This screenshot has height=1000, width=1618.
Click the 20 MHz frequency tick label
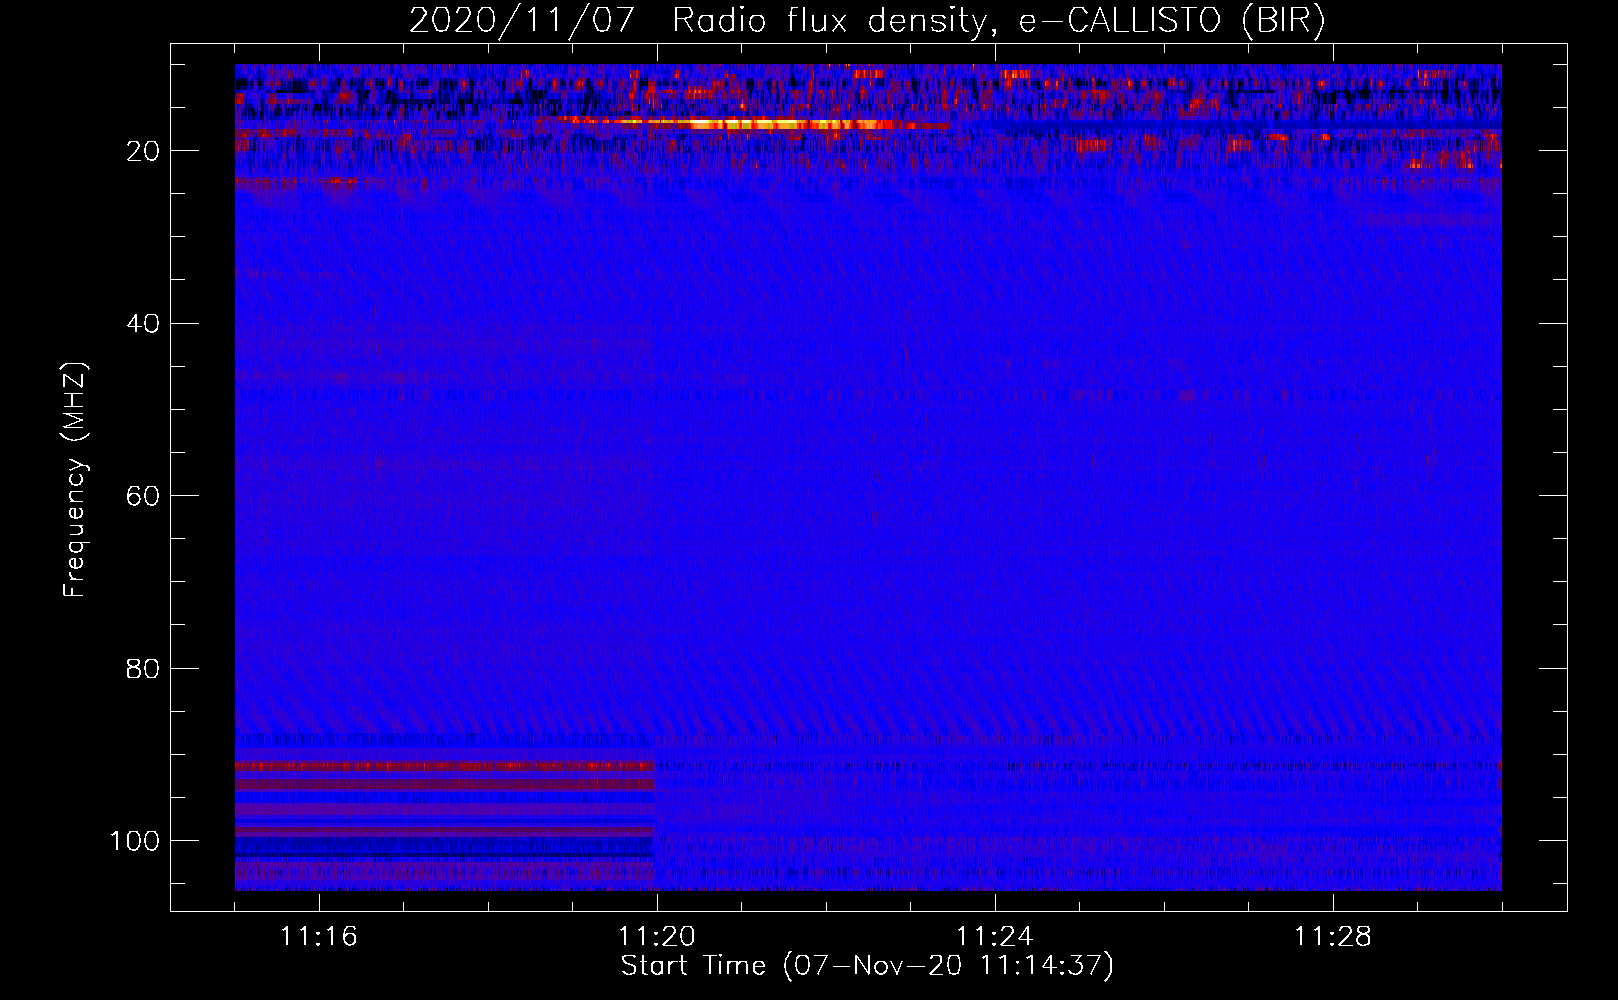click(x=144, y=151)
